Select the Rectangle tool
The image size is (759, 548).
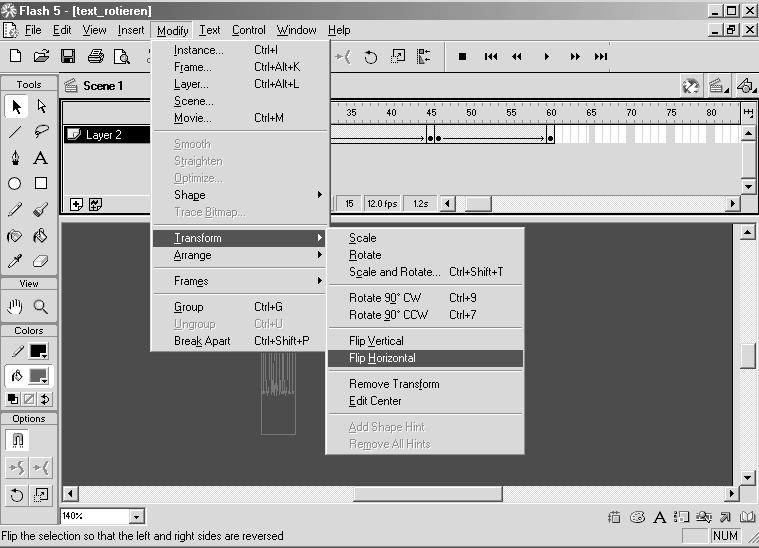(x=41, y=183)
